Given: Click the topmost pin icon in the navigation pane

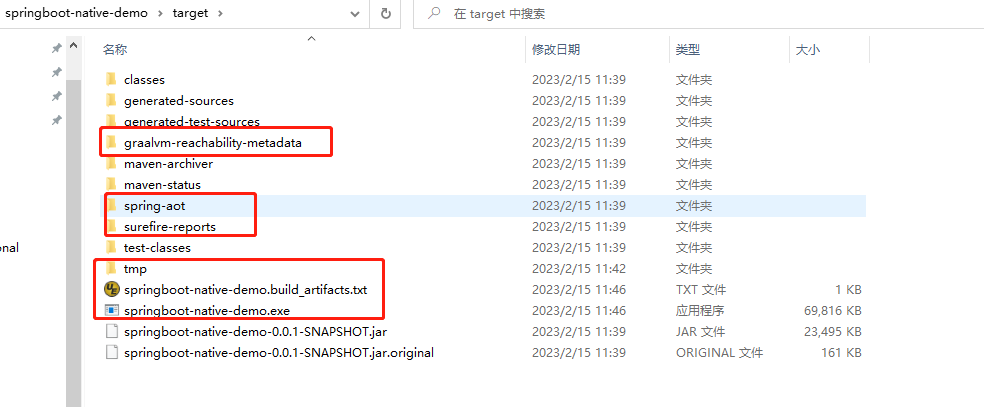Looking at the screenshot, I should click(56, 48).
